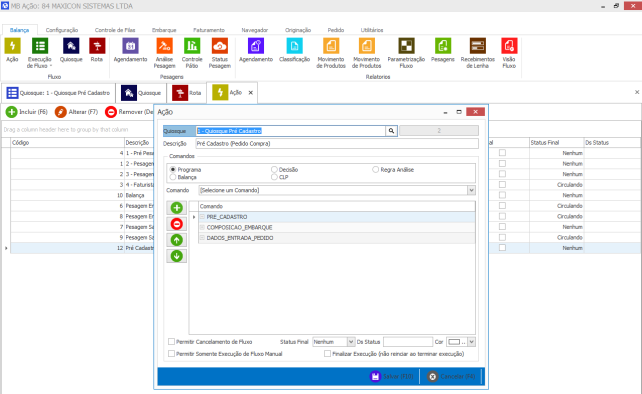Remove command with the red minus button
This screenshot has height=394, width=642.
(x=176, y=224)
